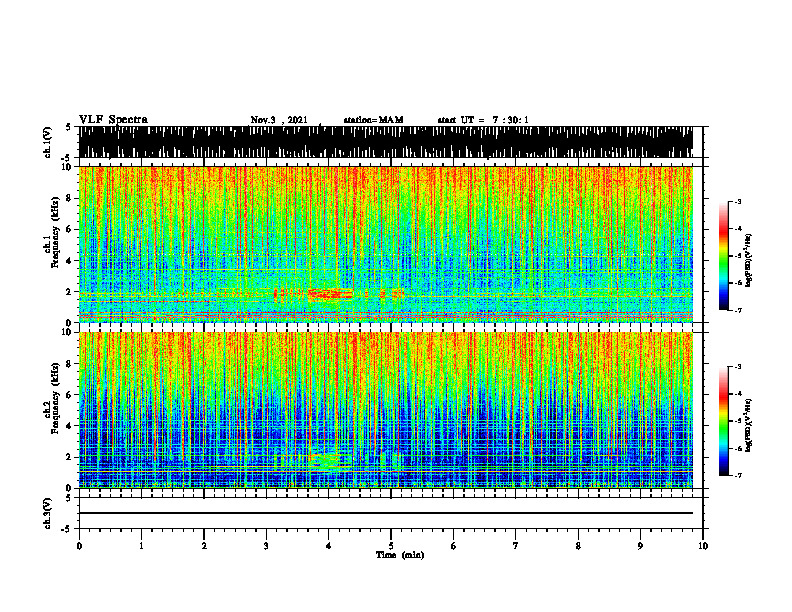792x612 pixels.
Task: Click ch.1 frequency tick label "6"
Action: point(70,230)
